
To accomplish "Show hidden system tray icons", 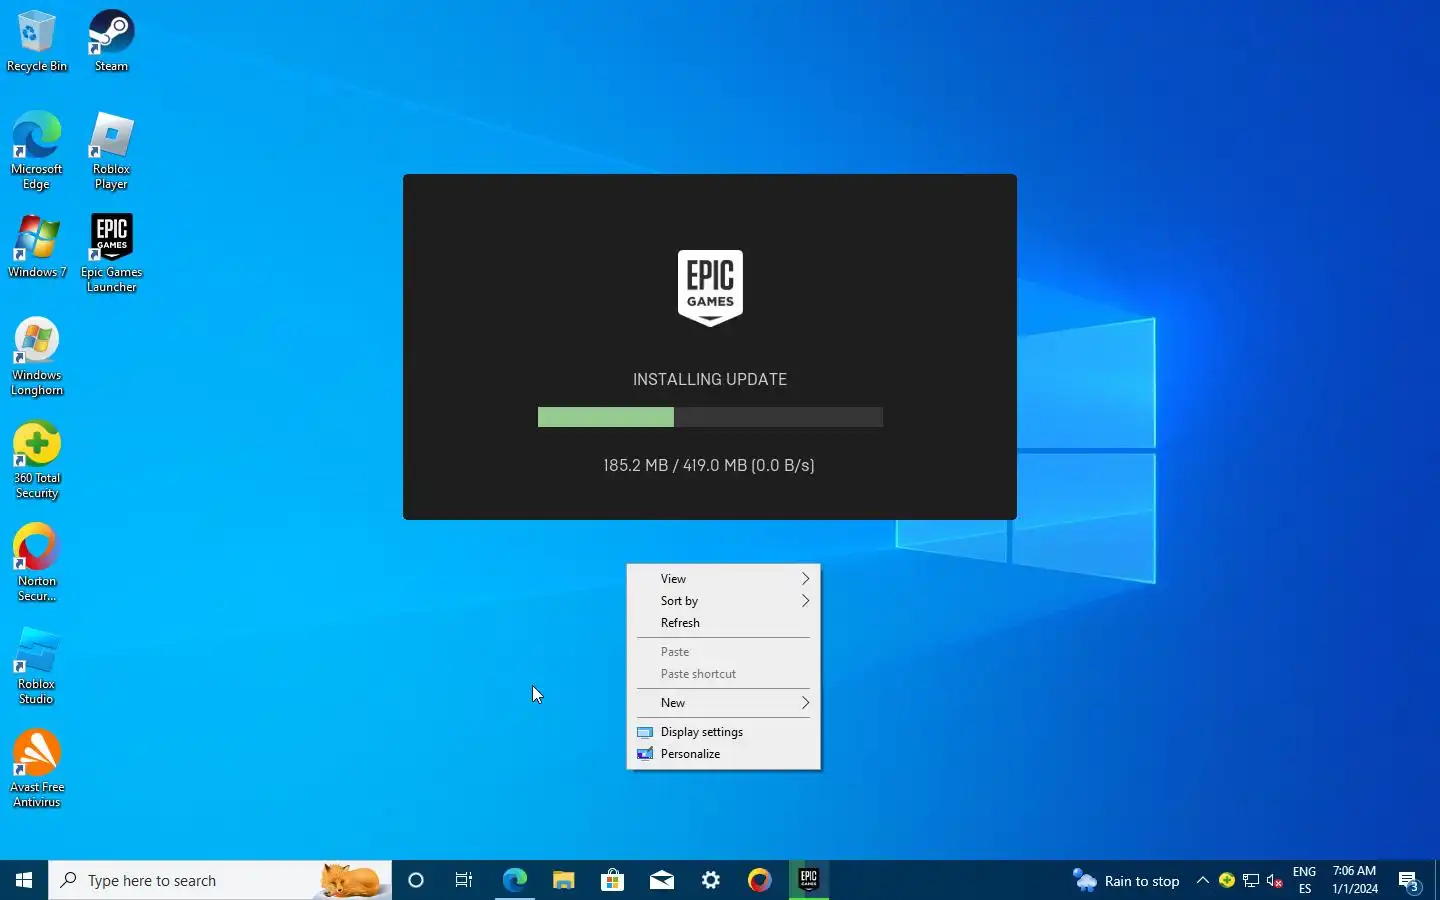I will tap(1203, 880).
